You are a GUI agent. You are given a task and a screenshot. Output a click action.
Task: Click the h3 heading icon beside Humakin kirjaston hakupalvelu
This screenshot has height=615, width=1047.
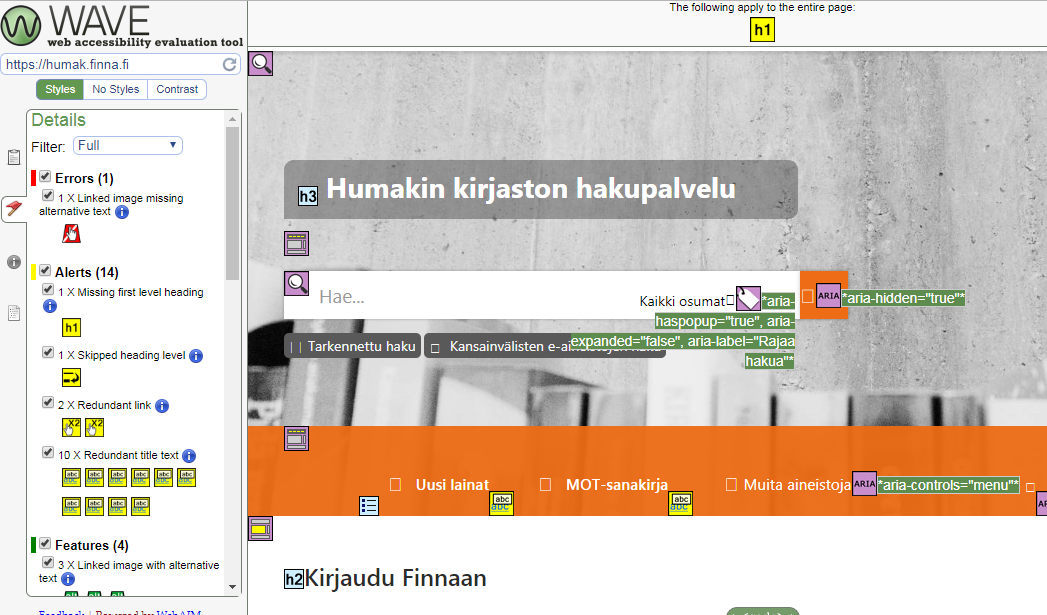coord(308,196)
